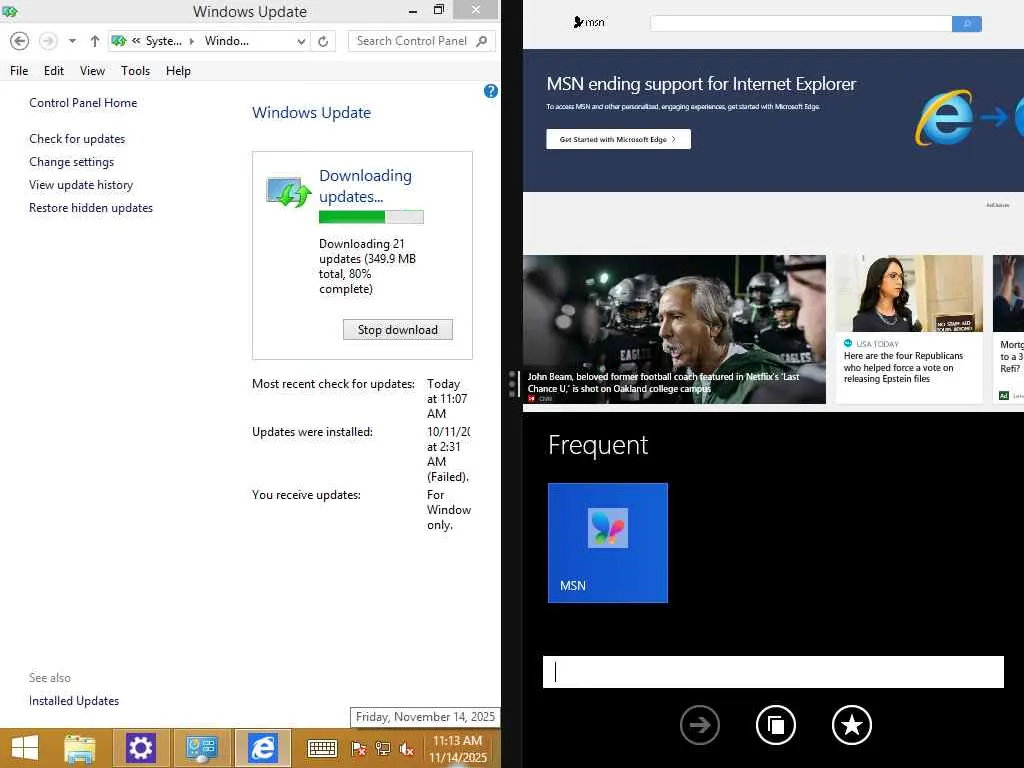
Task: Go back in Control Panel navigation
Action: pyautogui.click(x=20, y=41)
